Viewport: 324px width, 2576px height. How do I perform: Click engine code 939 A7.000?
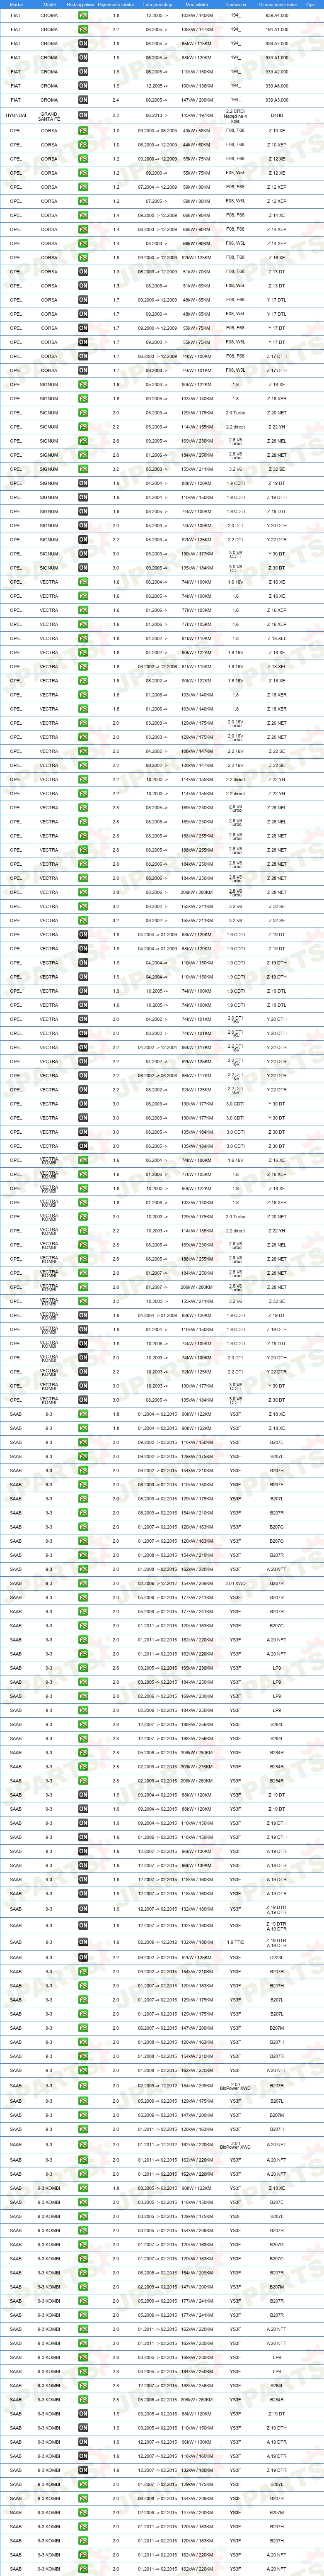point(277,44)
